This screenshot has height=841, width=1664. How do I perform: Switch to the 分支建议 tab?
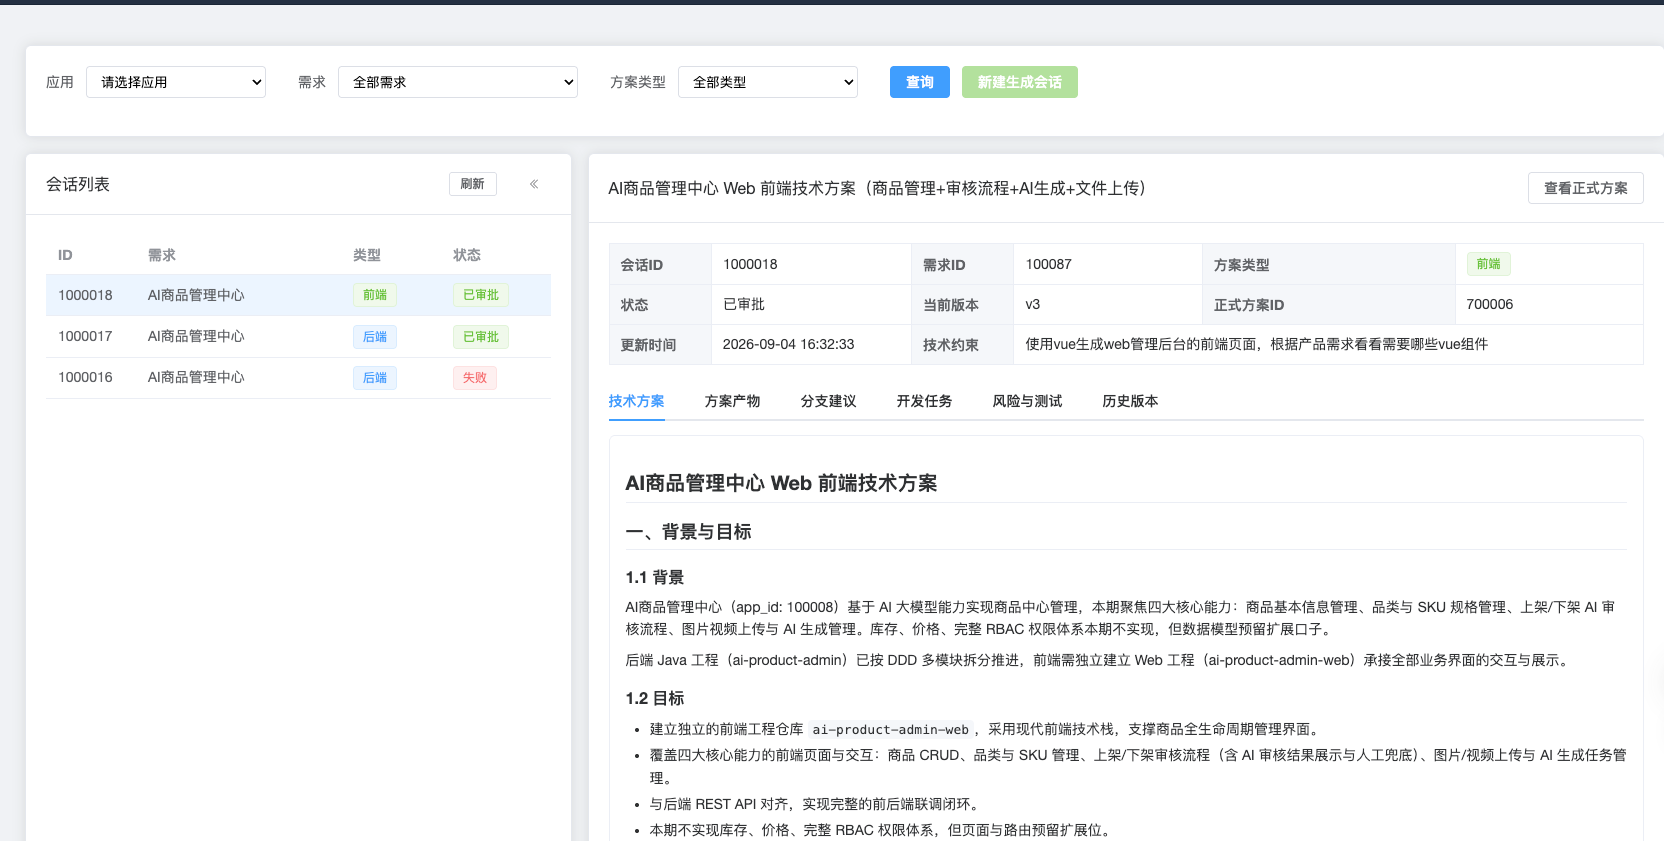829,401
